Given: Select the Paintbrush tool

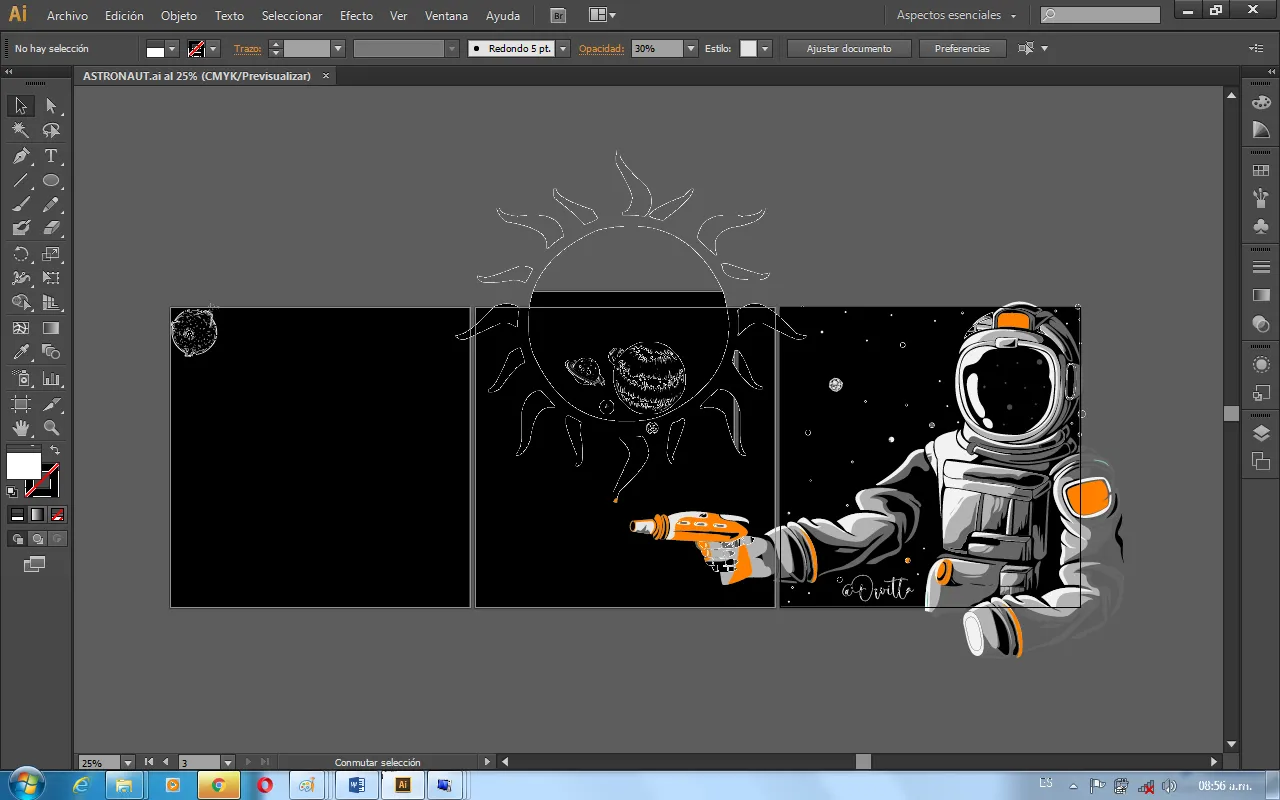Looking at the screenshot, I should 21,205.
